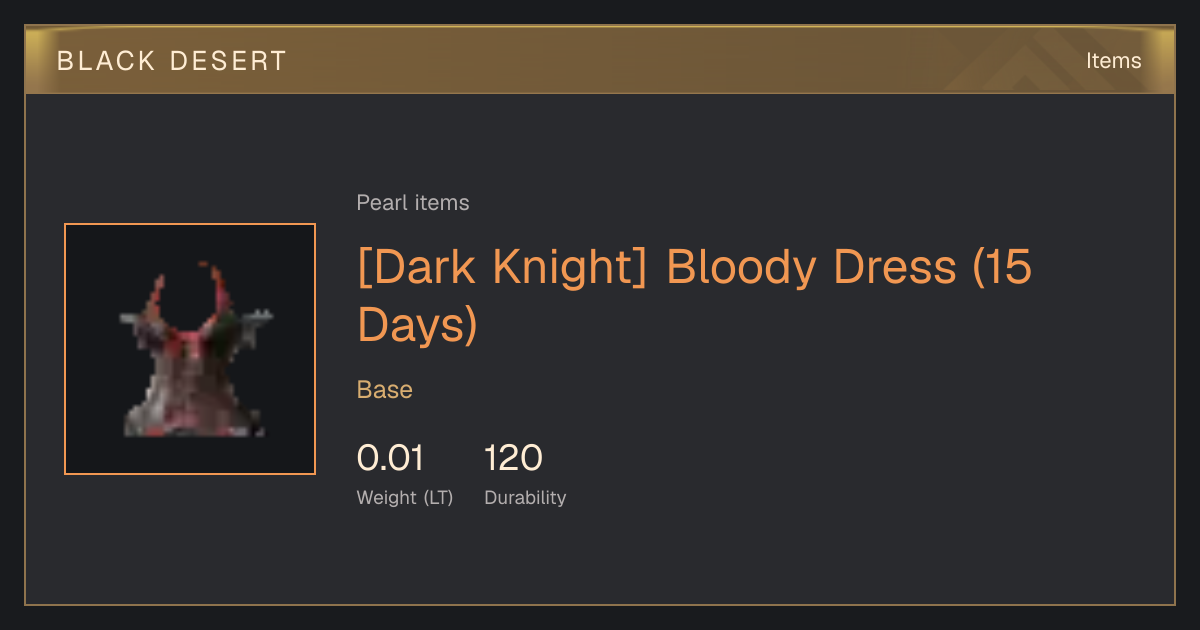This screenshot has height=630, width=1200.
Task: Click the 120 durability value
Action: click(x=513, y=458)
